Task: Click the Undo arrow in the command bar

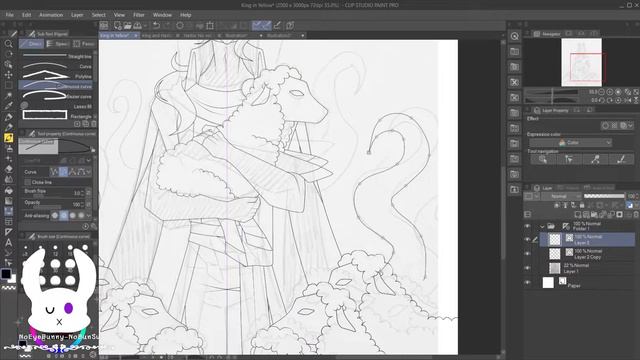Action: click(x=156, y=25)
